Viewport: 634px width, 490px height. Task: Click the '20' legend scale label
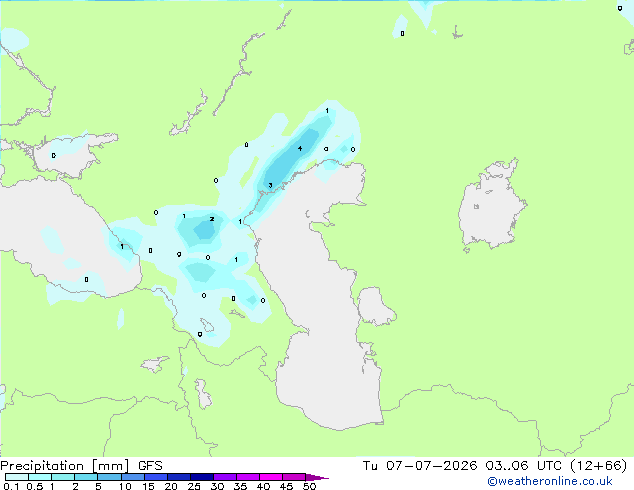tap(171, 486)
